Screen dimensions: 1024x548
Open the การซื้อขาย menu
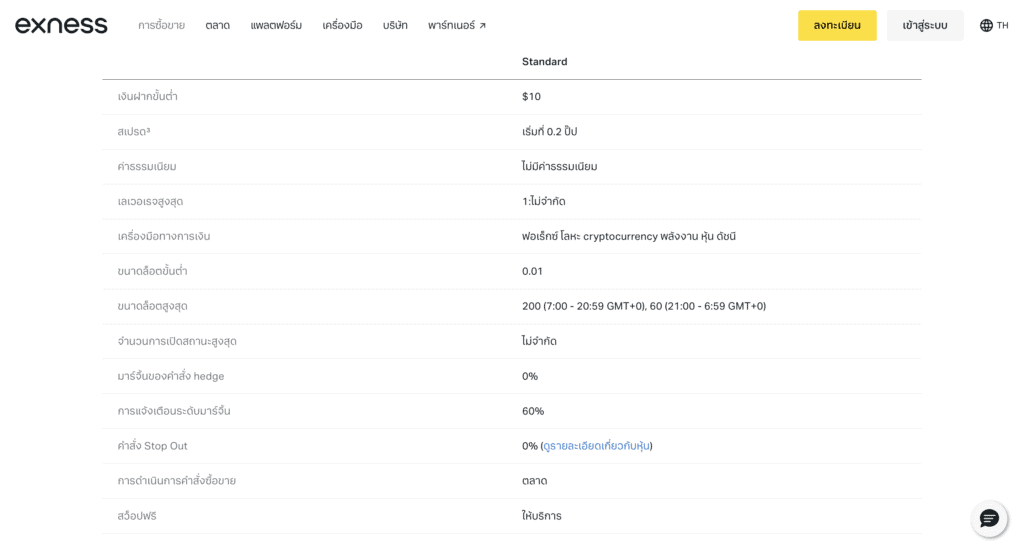(x=161, y=25)
